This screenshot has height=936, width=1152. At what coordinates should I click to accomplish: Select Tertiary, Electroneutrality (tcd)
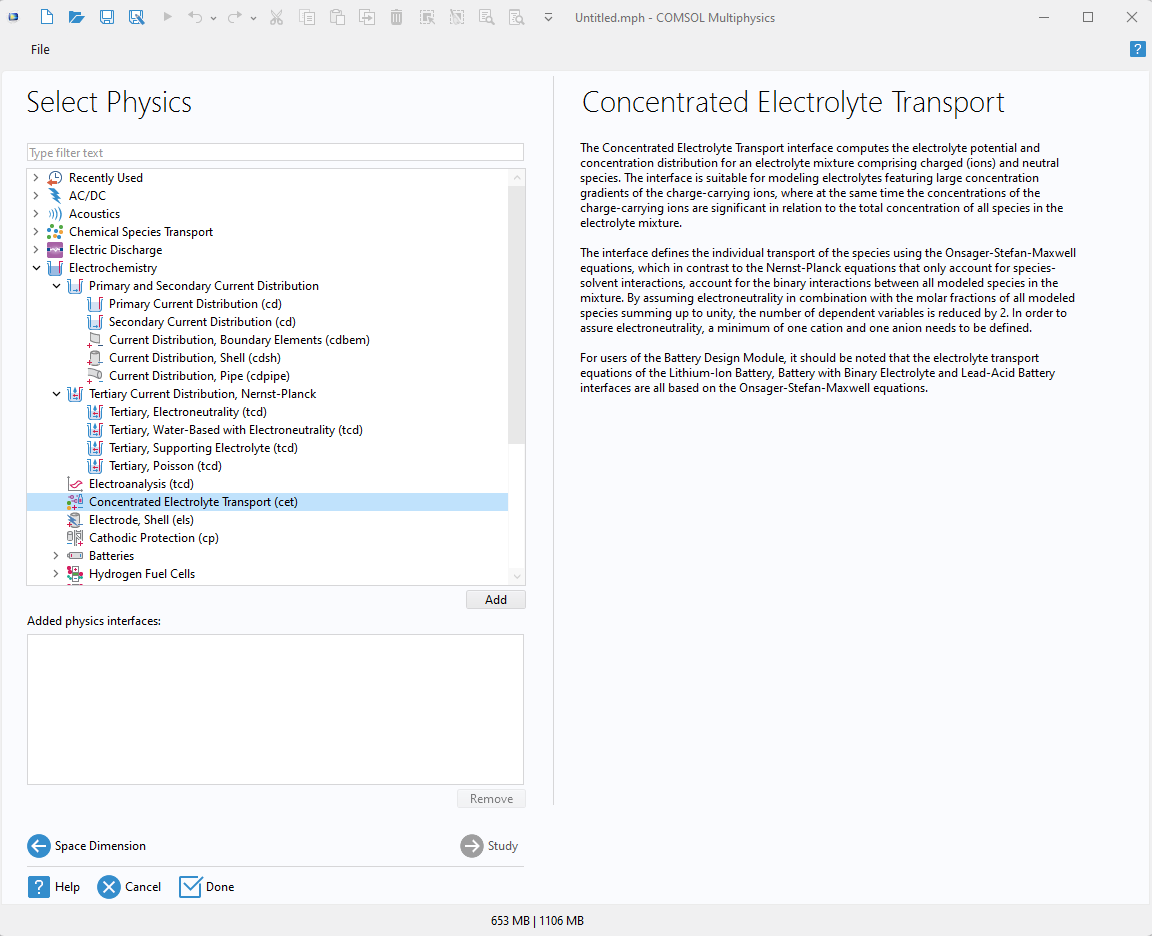click(188, 412)
